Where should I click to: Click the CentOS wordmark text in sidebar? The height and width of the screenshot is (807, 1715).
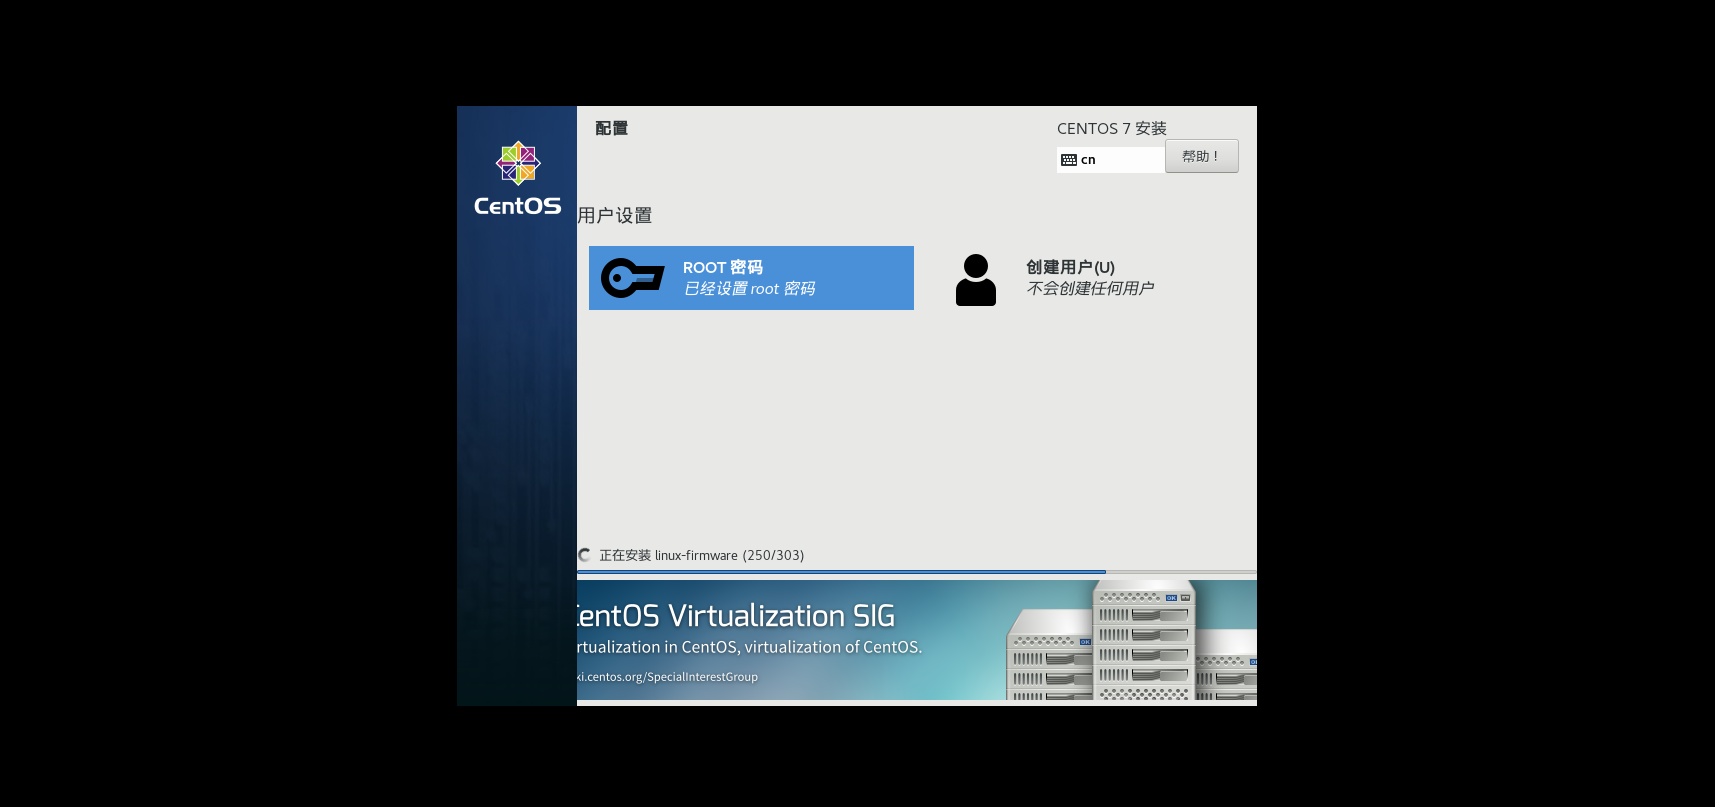(518, 206)
